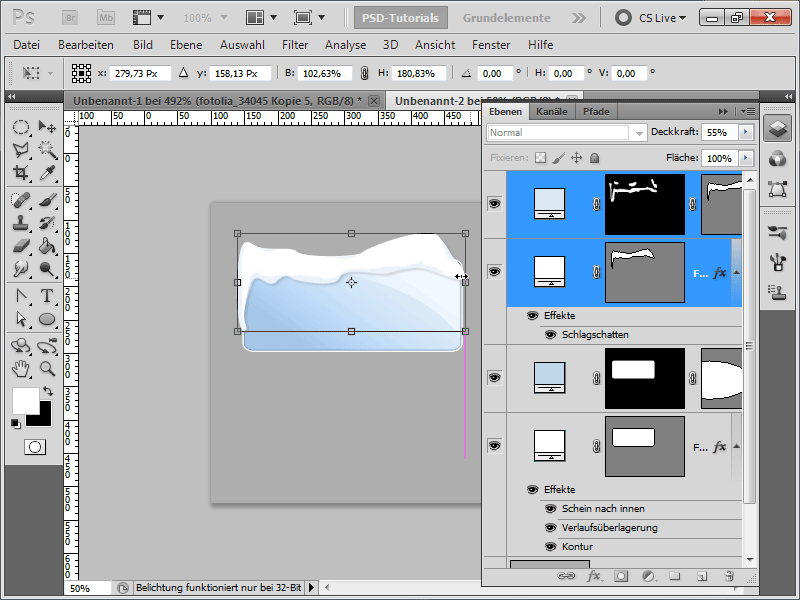Expand more workspaces double-arrow

coord(579,18)
